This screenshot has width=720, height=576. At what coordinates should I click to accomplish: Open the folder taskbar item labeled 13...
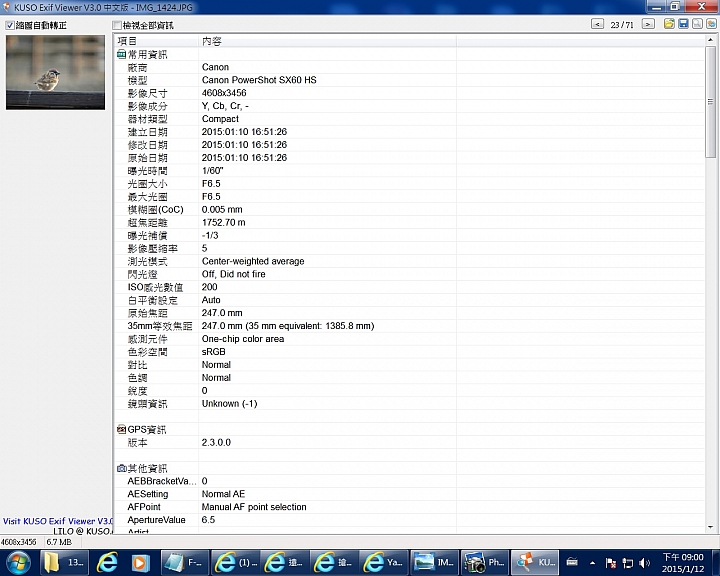[x=64, y=563]
